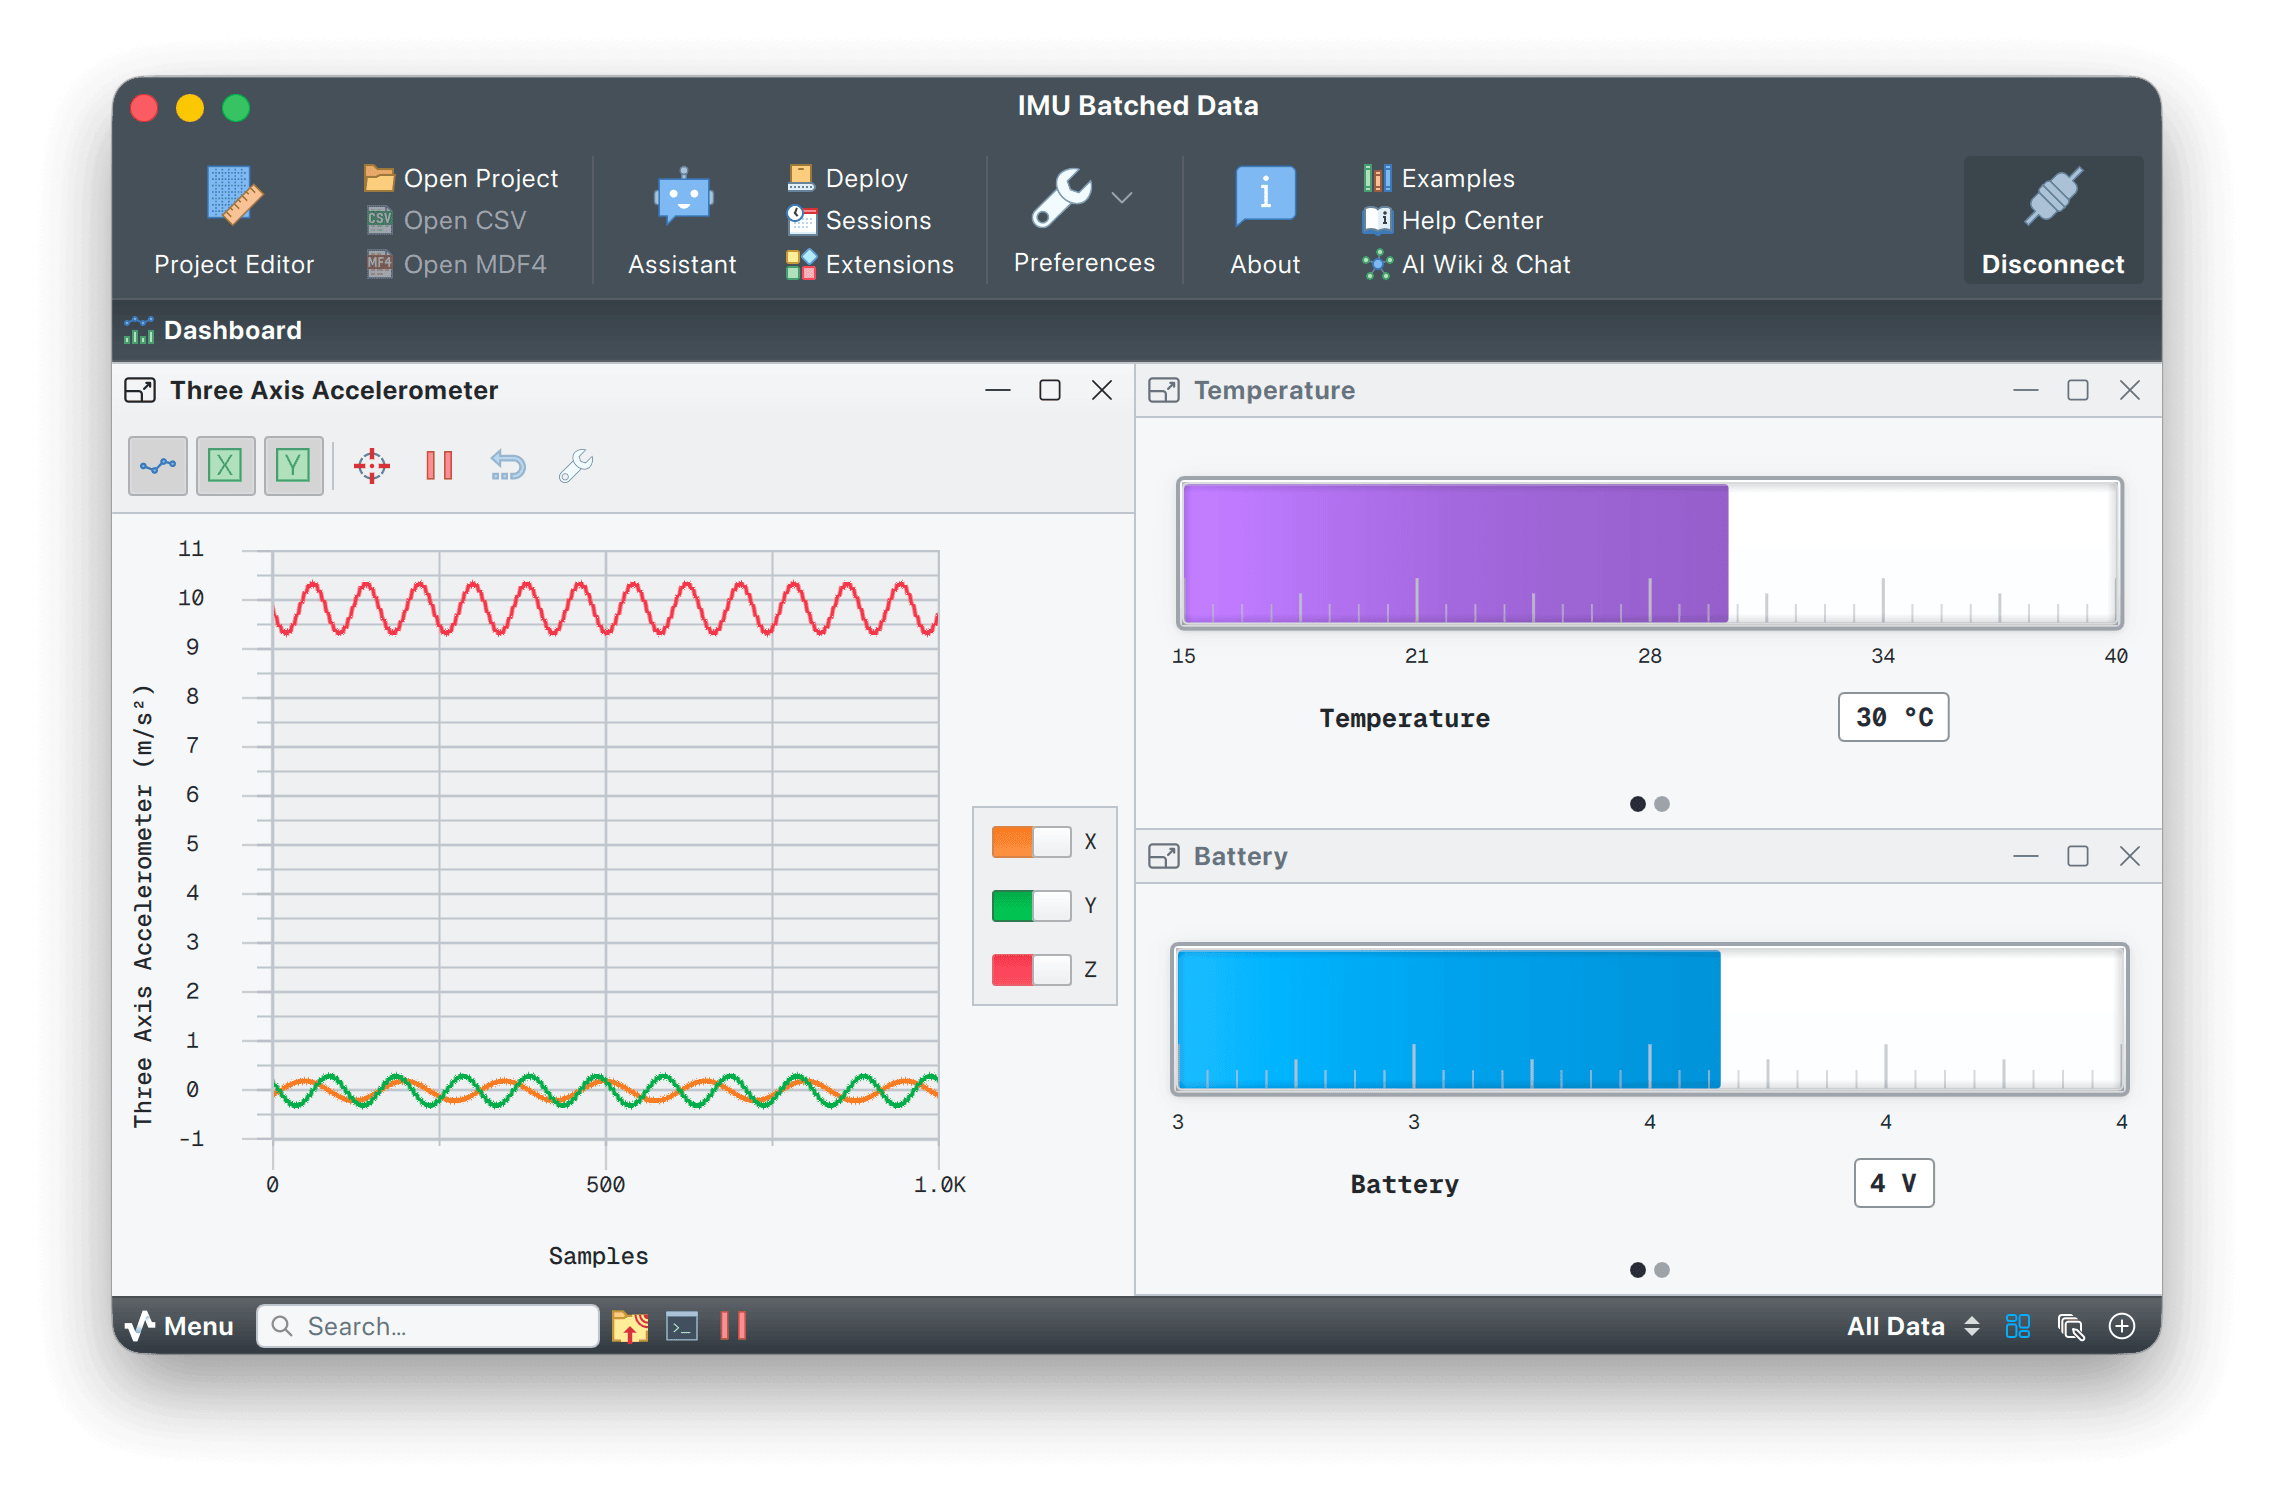The height and width of the screenshot is (1502, 2274).
Task: Reset plot view with undo arrow
Action: [507, 465]
